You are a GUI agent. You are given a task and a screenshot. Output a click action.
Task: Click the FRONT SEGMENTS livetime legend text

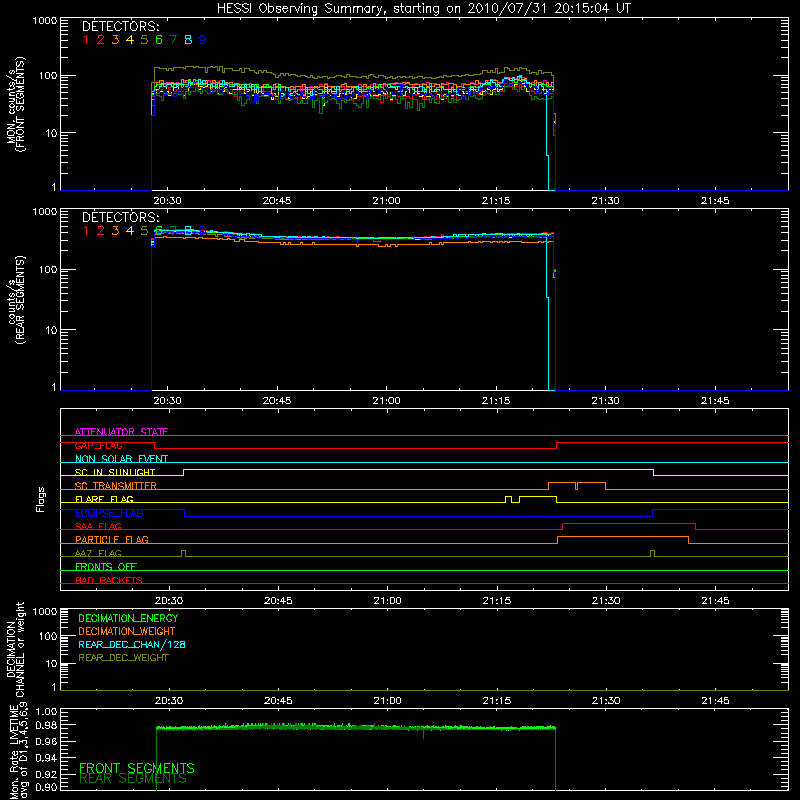coord(137,768)
